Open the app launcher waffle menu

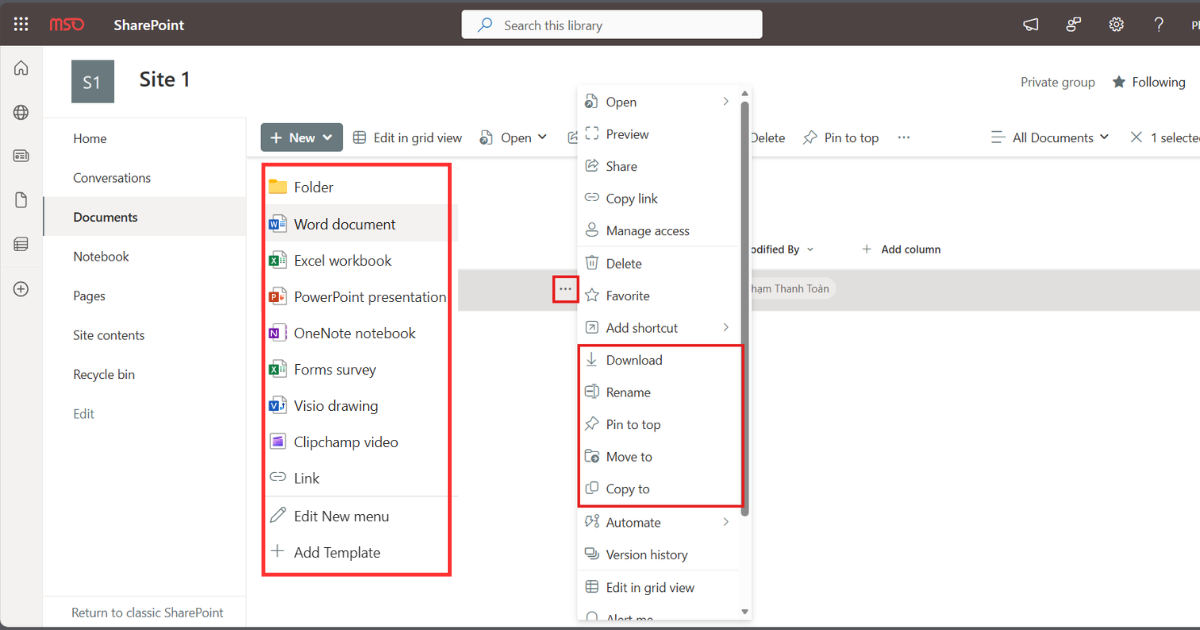coord(20,23)
